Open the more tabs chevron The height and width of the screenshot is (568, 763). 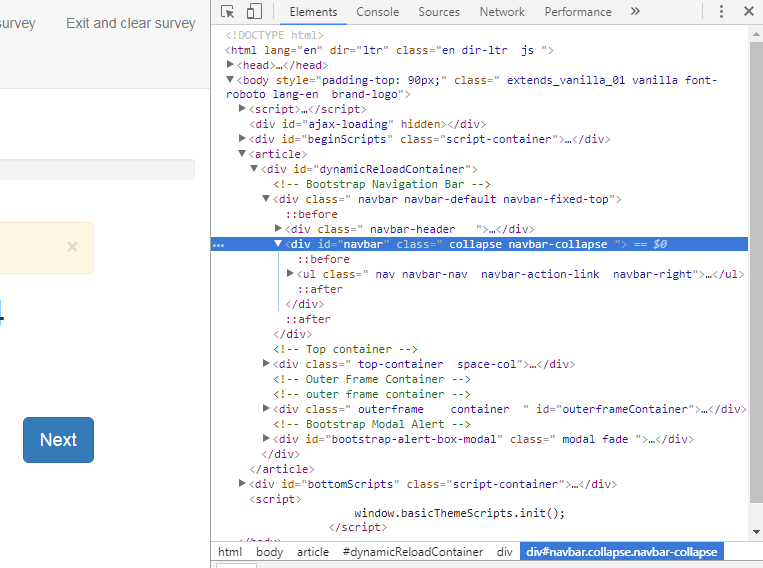click(635, 12)
